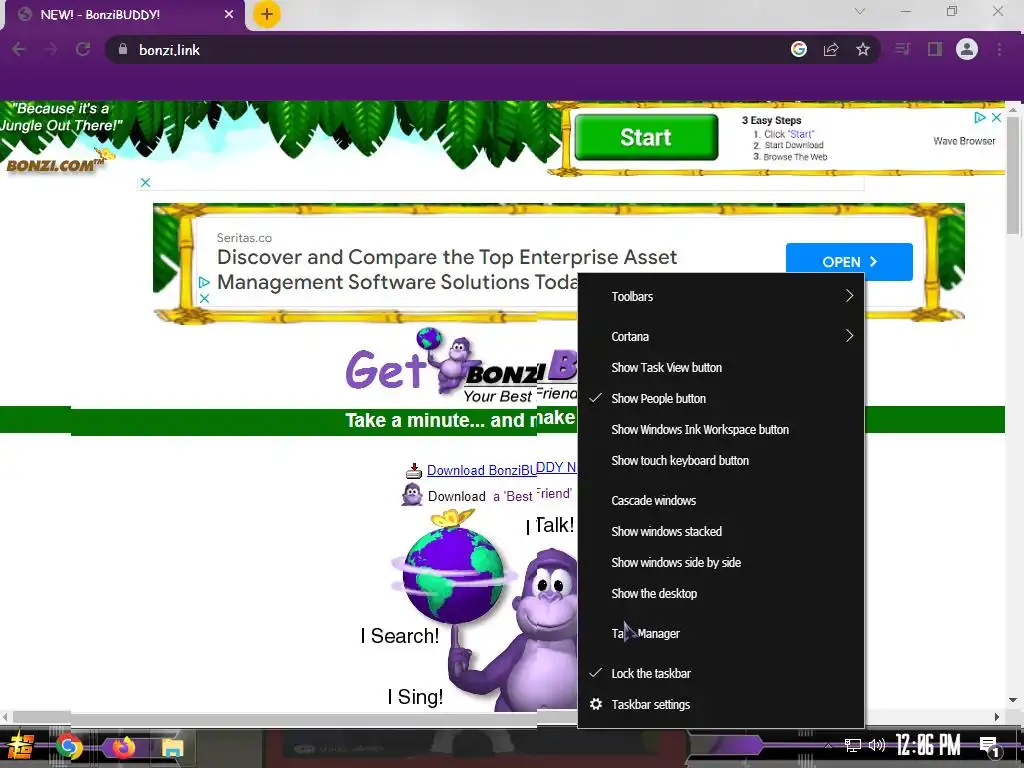
Task: Reload the bonzi.link page
Action: pyautogui.click(x=83, y=50)
